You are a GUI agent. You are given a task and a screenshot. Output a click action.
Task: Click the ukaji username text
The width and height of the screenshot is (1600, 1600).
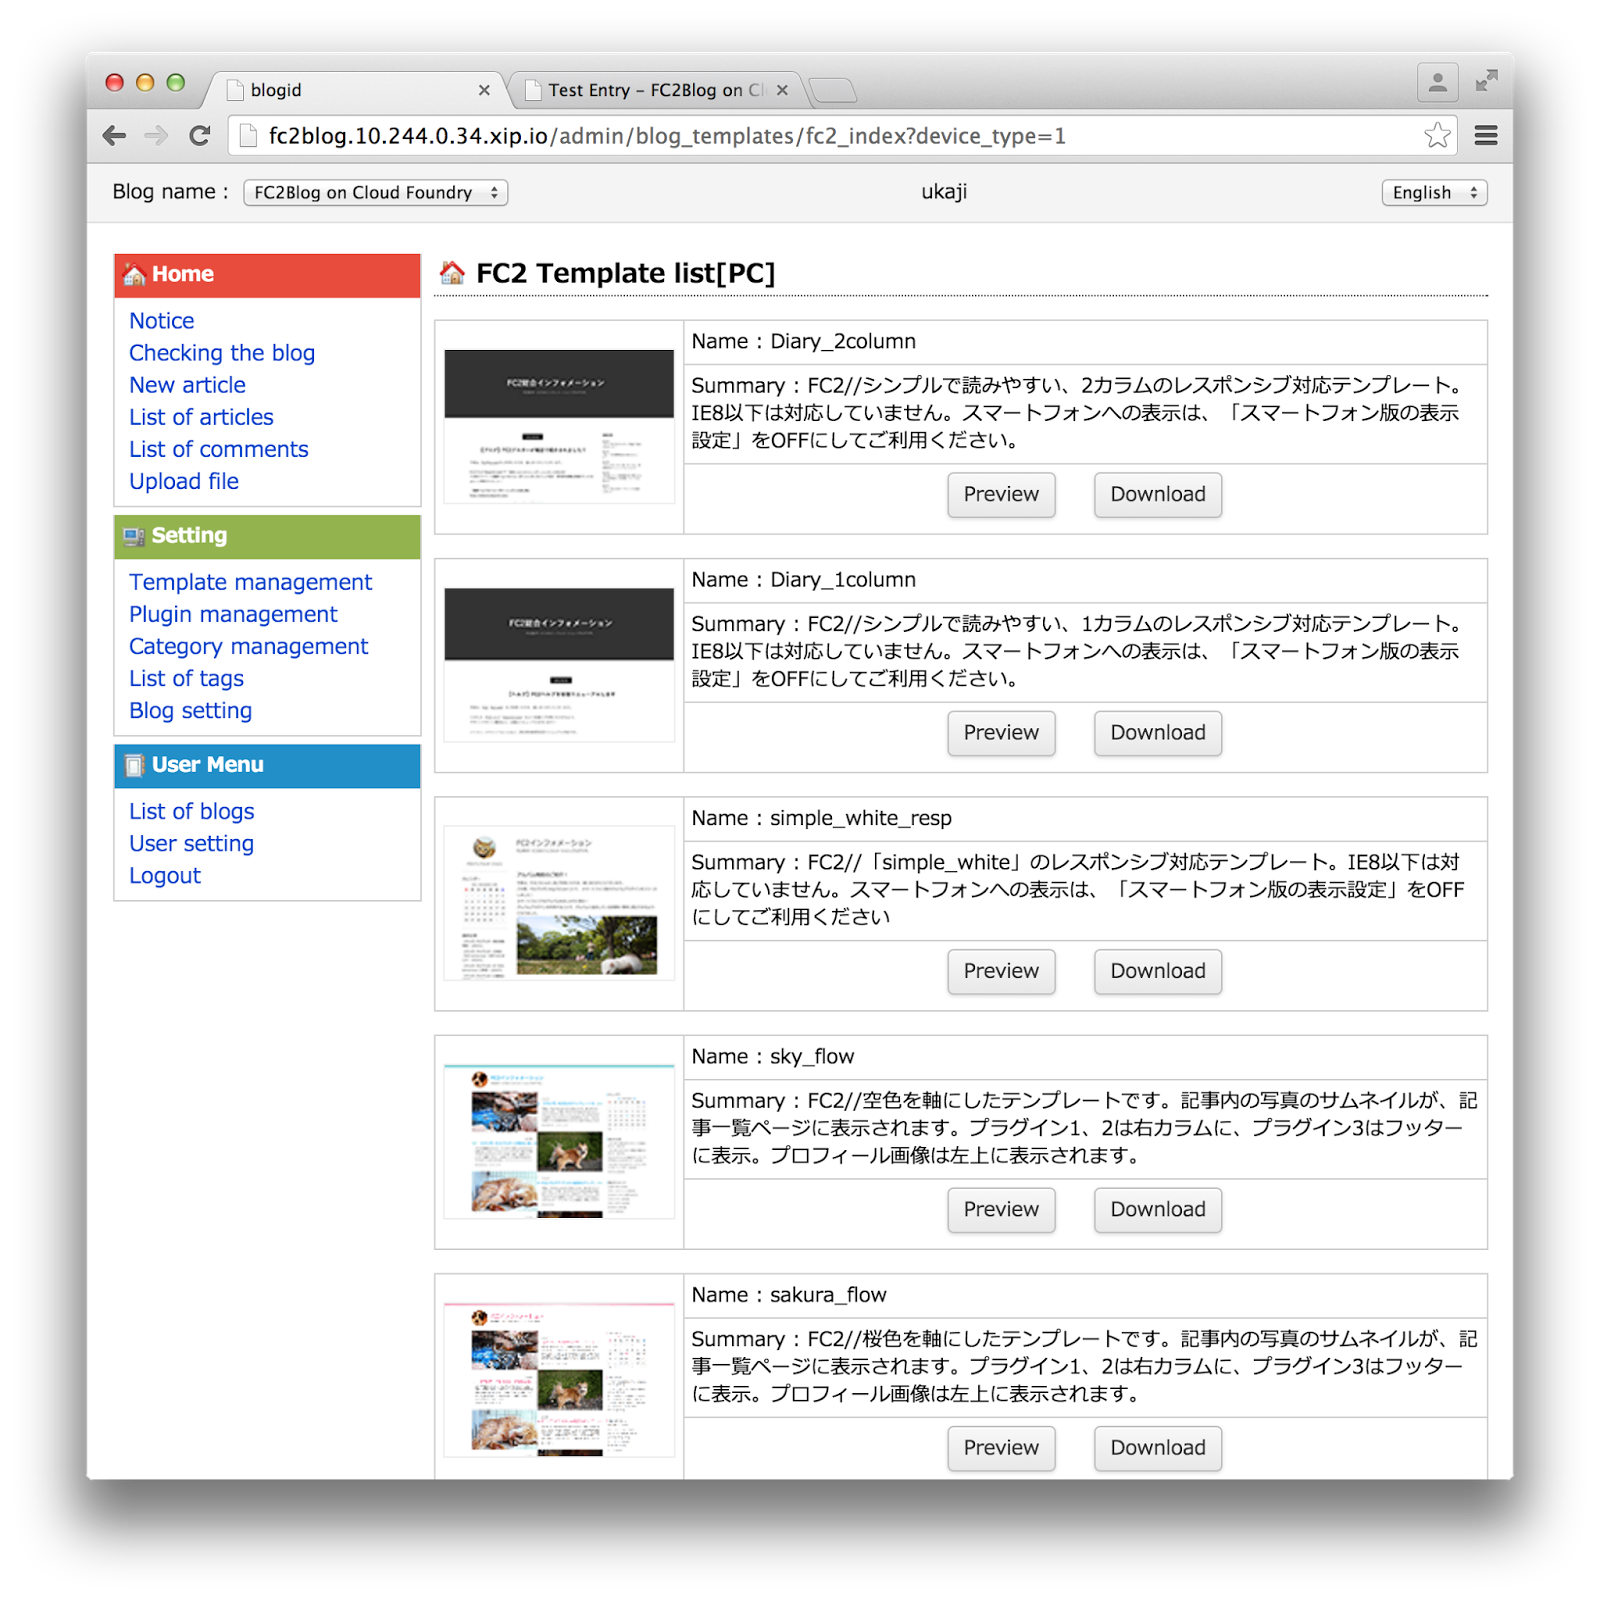point(944,192)
